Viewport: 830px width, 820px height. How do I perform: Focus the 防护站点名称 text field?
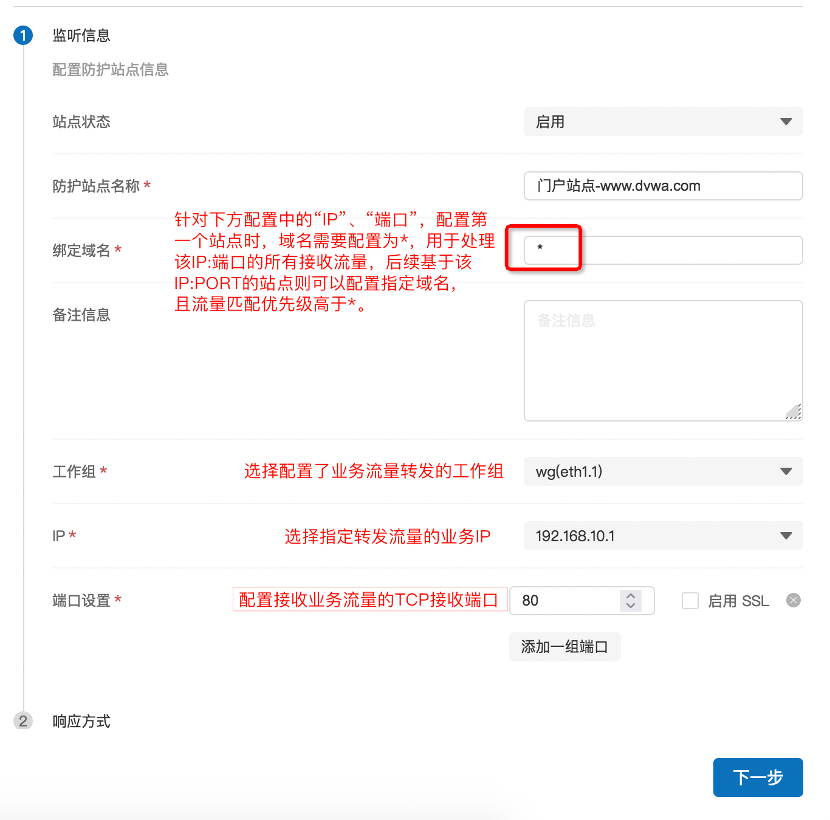(x=663, y=186)
